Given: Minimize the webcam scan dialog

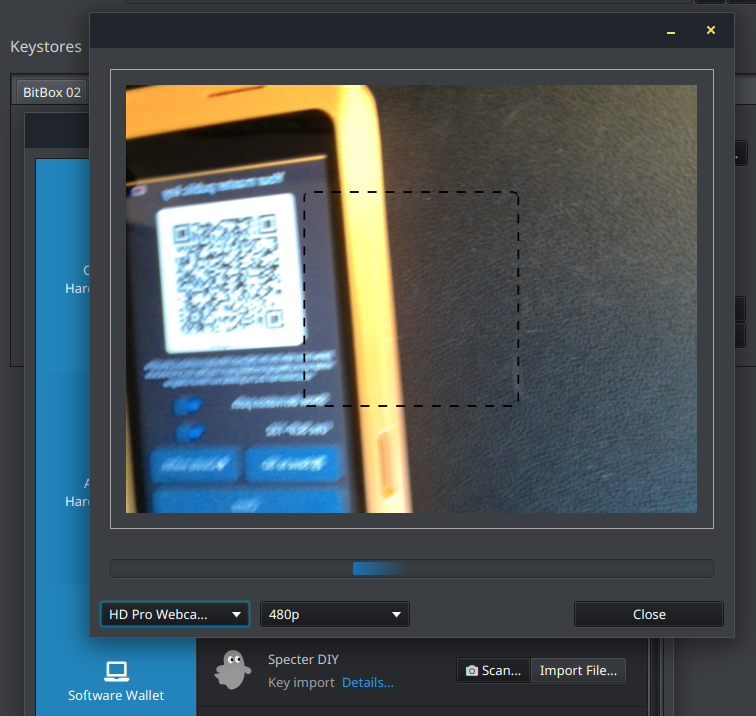Looking at the screenshot, I should [x=671, y=32].
